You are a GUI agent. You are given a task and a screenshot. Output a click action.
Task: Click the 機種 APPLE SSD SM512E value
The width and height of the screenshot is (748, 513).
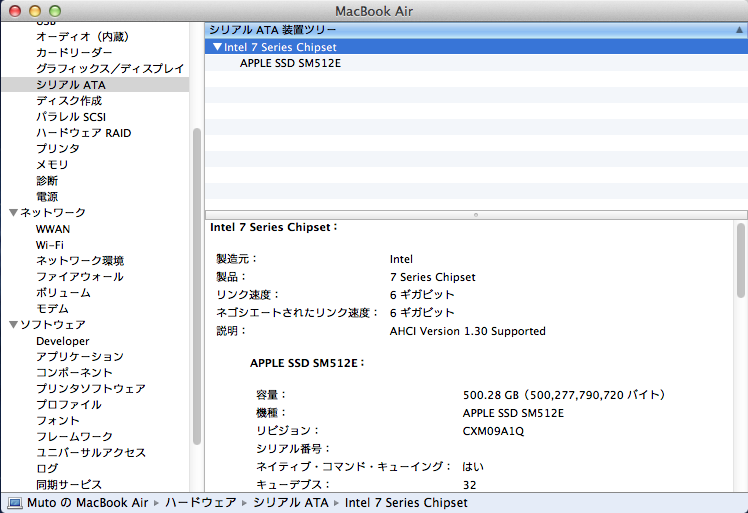513,413
